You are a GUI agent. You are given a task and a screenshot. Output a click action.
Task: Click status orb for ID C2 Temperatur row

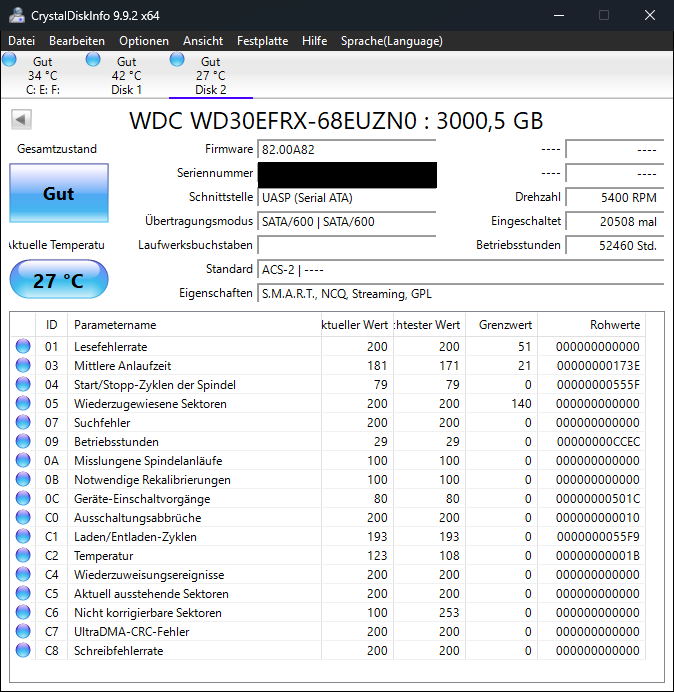tap(23, 555)
